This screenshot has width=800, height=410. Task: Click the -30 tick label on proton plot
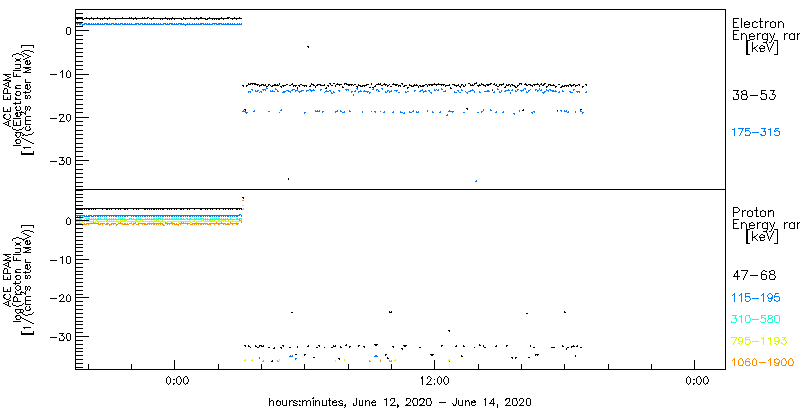61,336
